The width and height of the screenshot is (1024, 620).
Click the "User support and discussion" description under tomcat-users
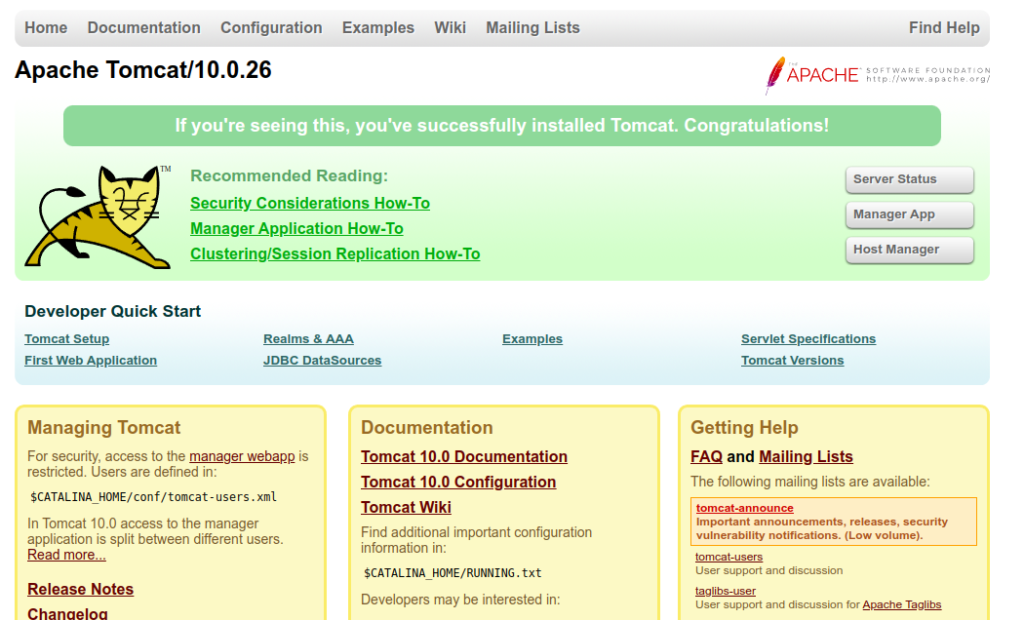[x=769, y=570]
